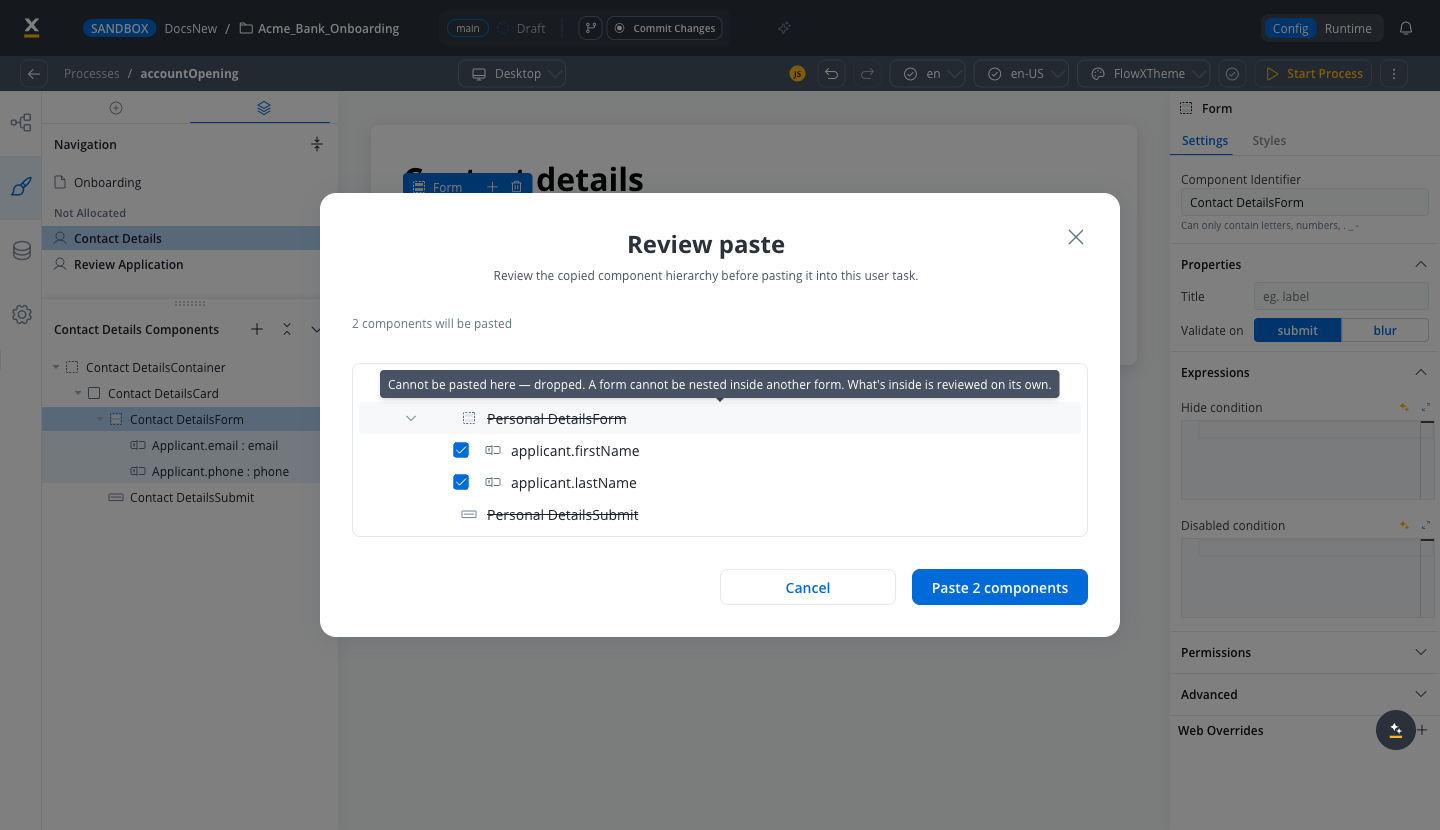This screenshot has height=830, width=1440.
Task: Click the Start Process button
Action: 1314,73
